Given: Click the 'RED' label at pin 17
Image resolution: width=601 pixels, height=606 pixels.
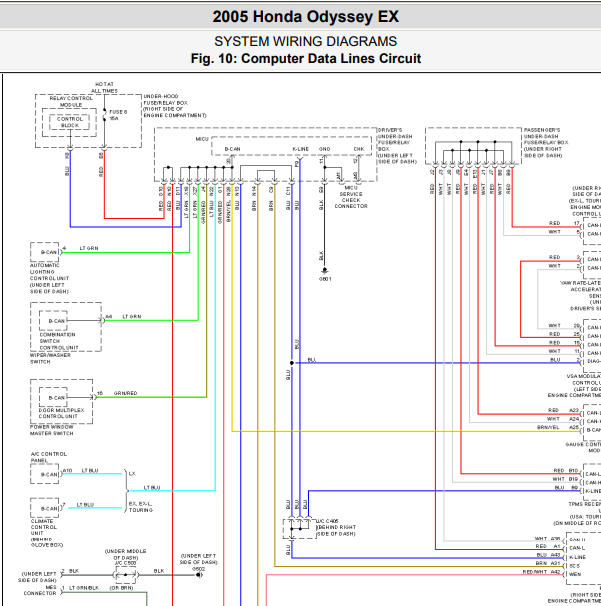Looking at the screenshot, I should click(x=554, y=223).
